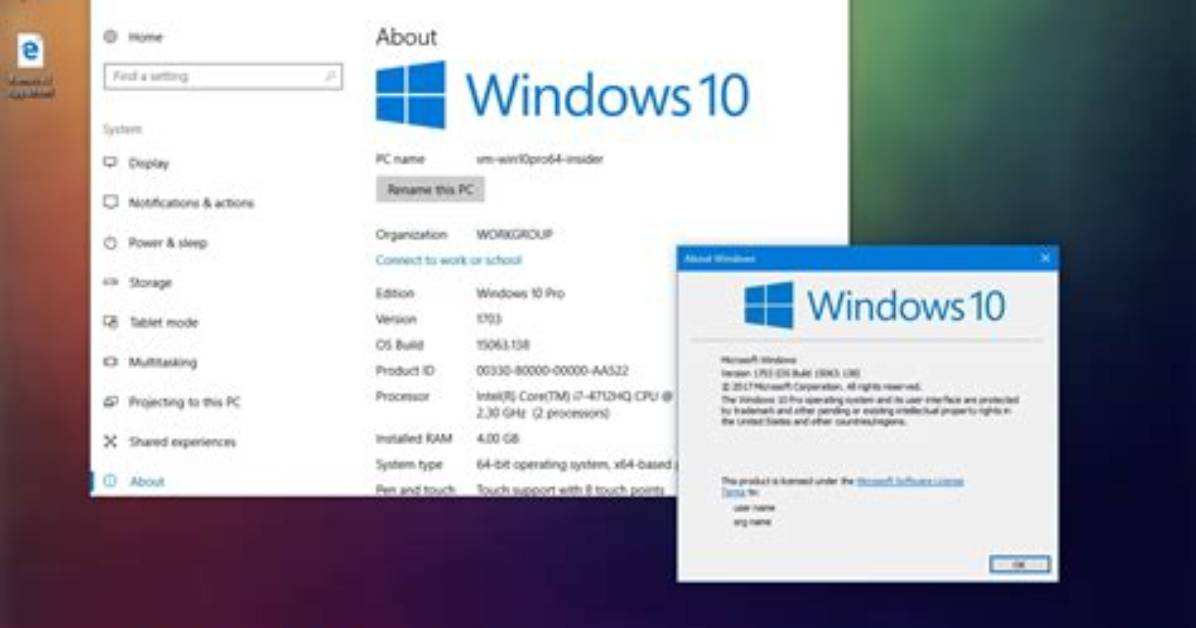Screen dimensions: 1196x628
Task: Click the user name line in dialog
Action: coord(754,508)
